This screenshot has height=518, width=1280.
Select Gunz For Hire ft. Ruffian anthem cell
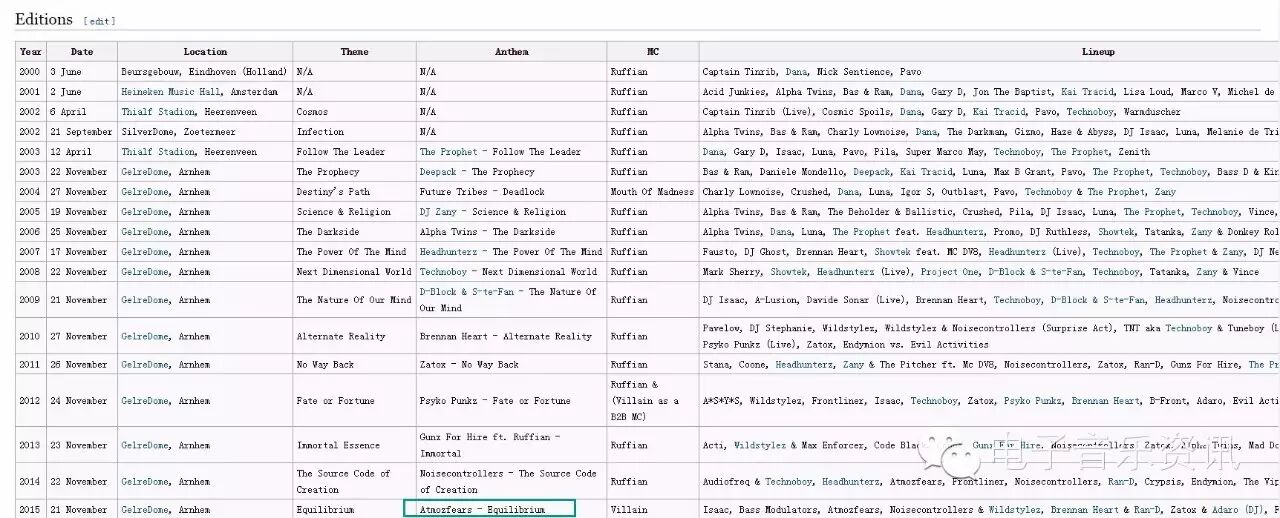(x=512, y=446)
